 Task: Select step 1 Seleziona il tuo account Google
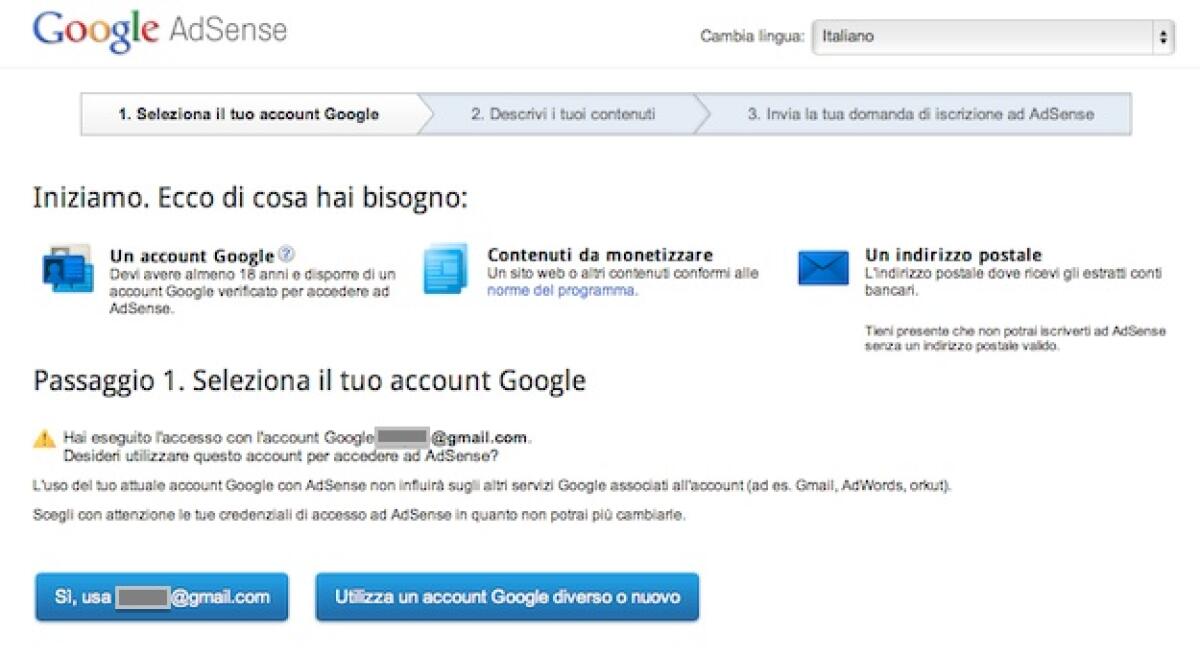click(x=248, y=114)
